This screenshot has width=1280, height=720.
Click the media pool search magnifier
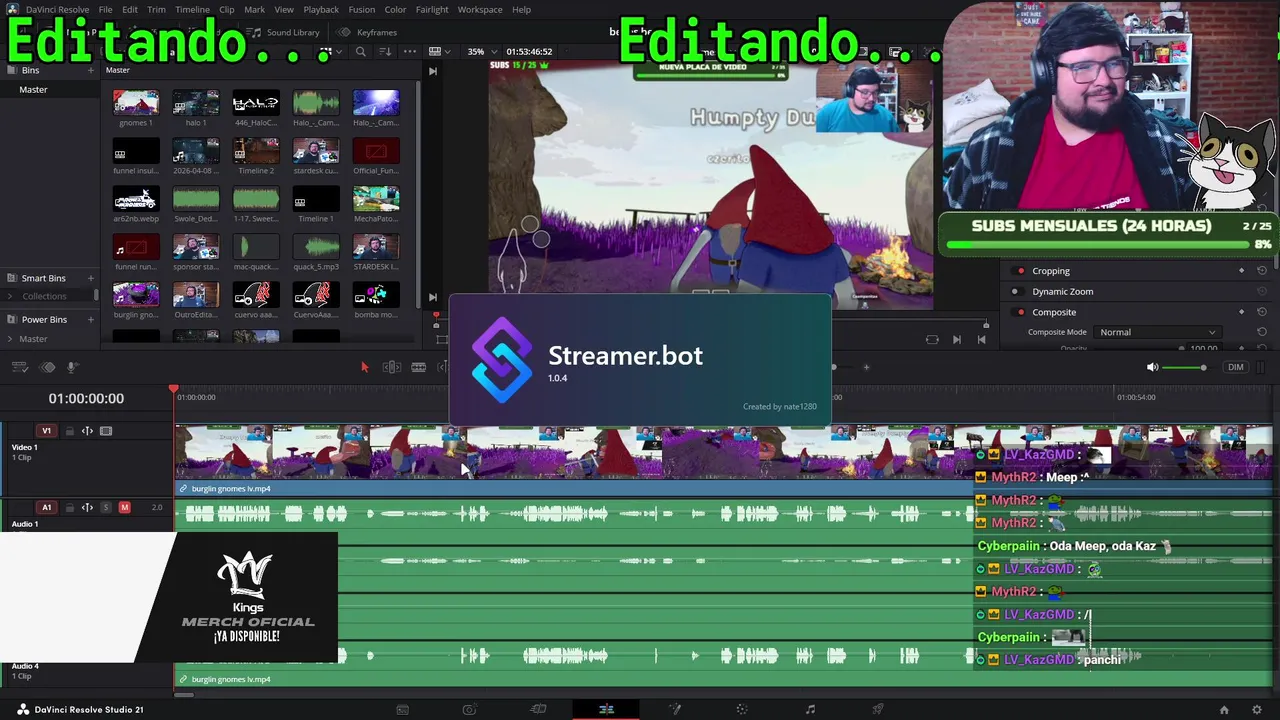click(x=361, y=51)
